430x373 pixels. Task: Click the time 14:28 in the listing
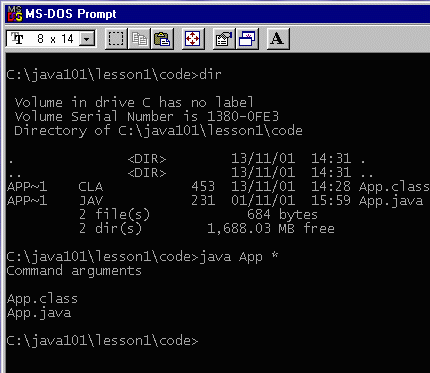coord(331,187)
